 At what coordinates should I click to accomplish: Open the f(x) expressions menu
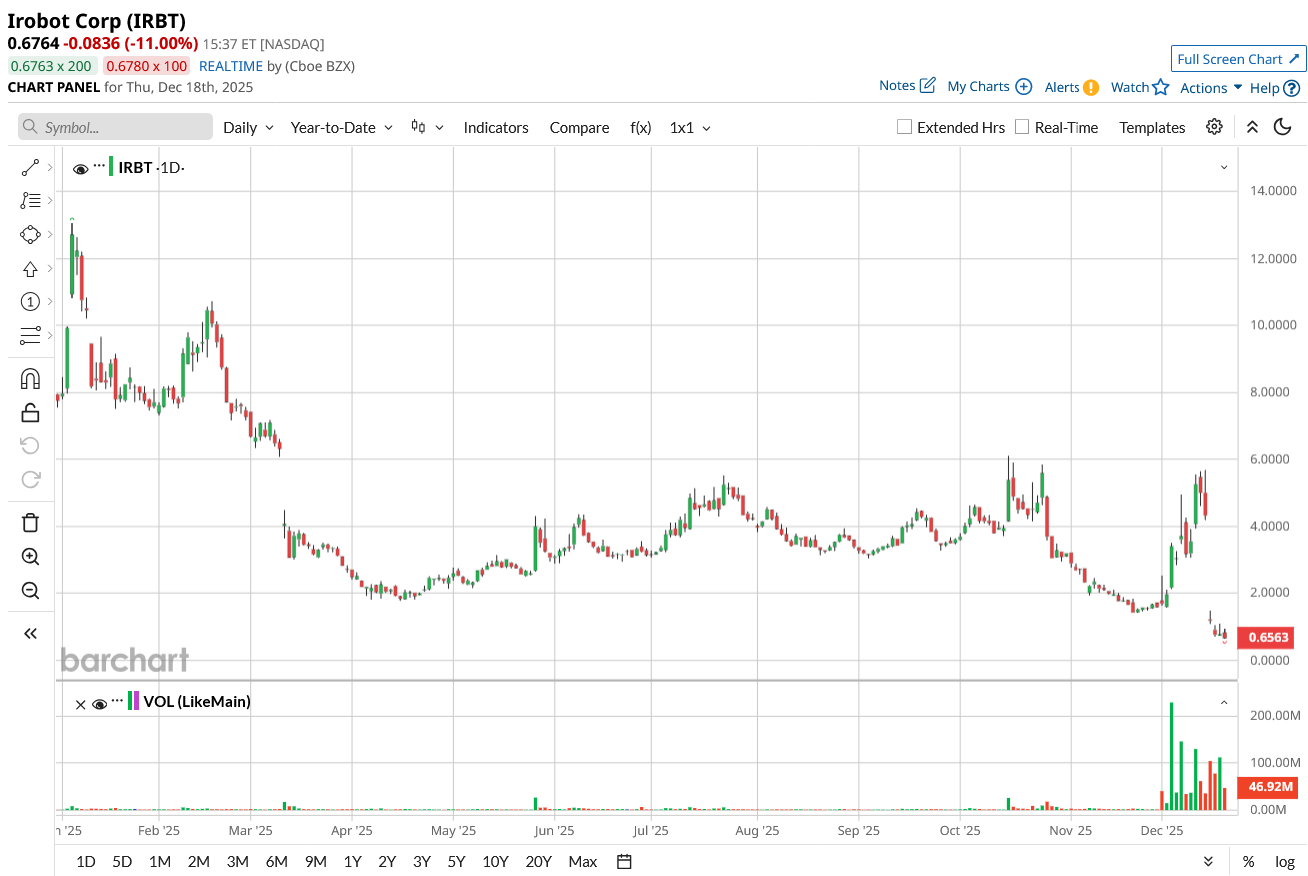(x=641, y=127)
